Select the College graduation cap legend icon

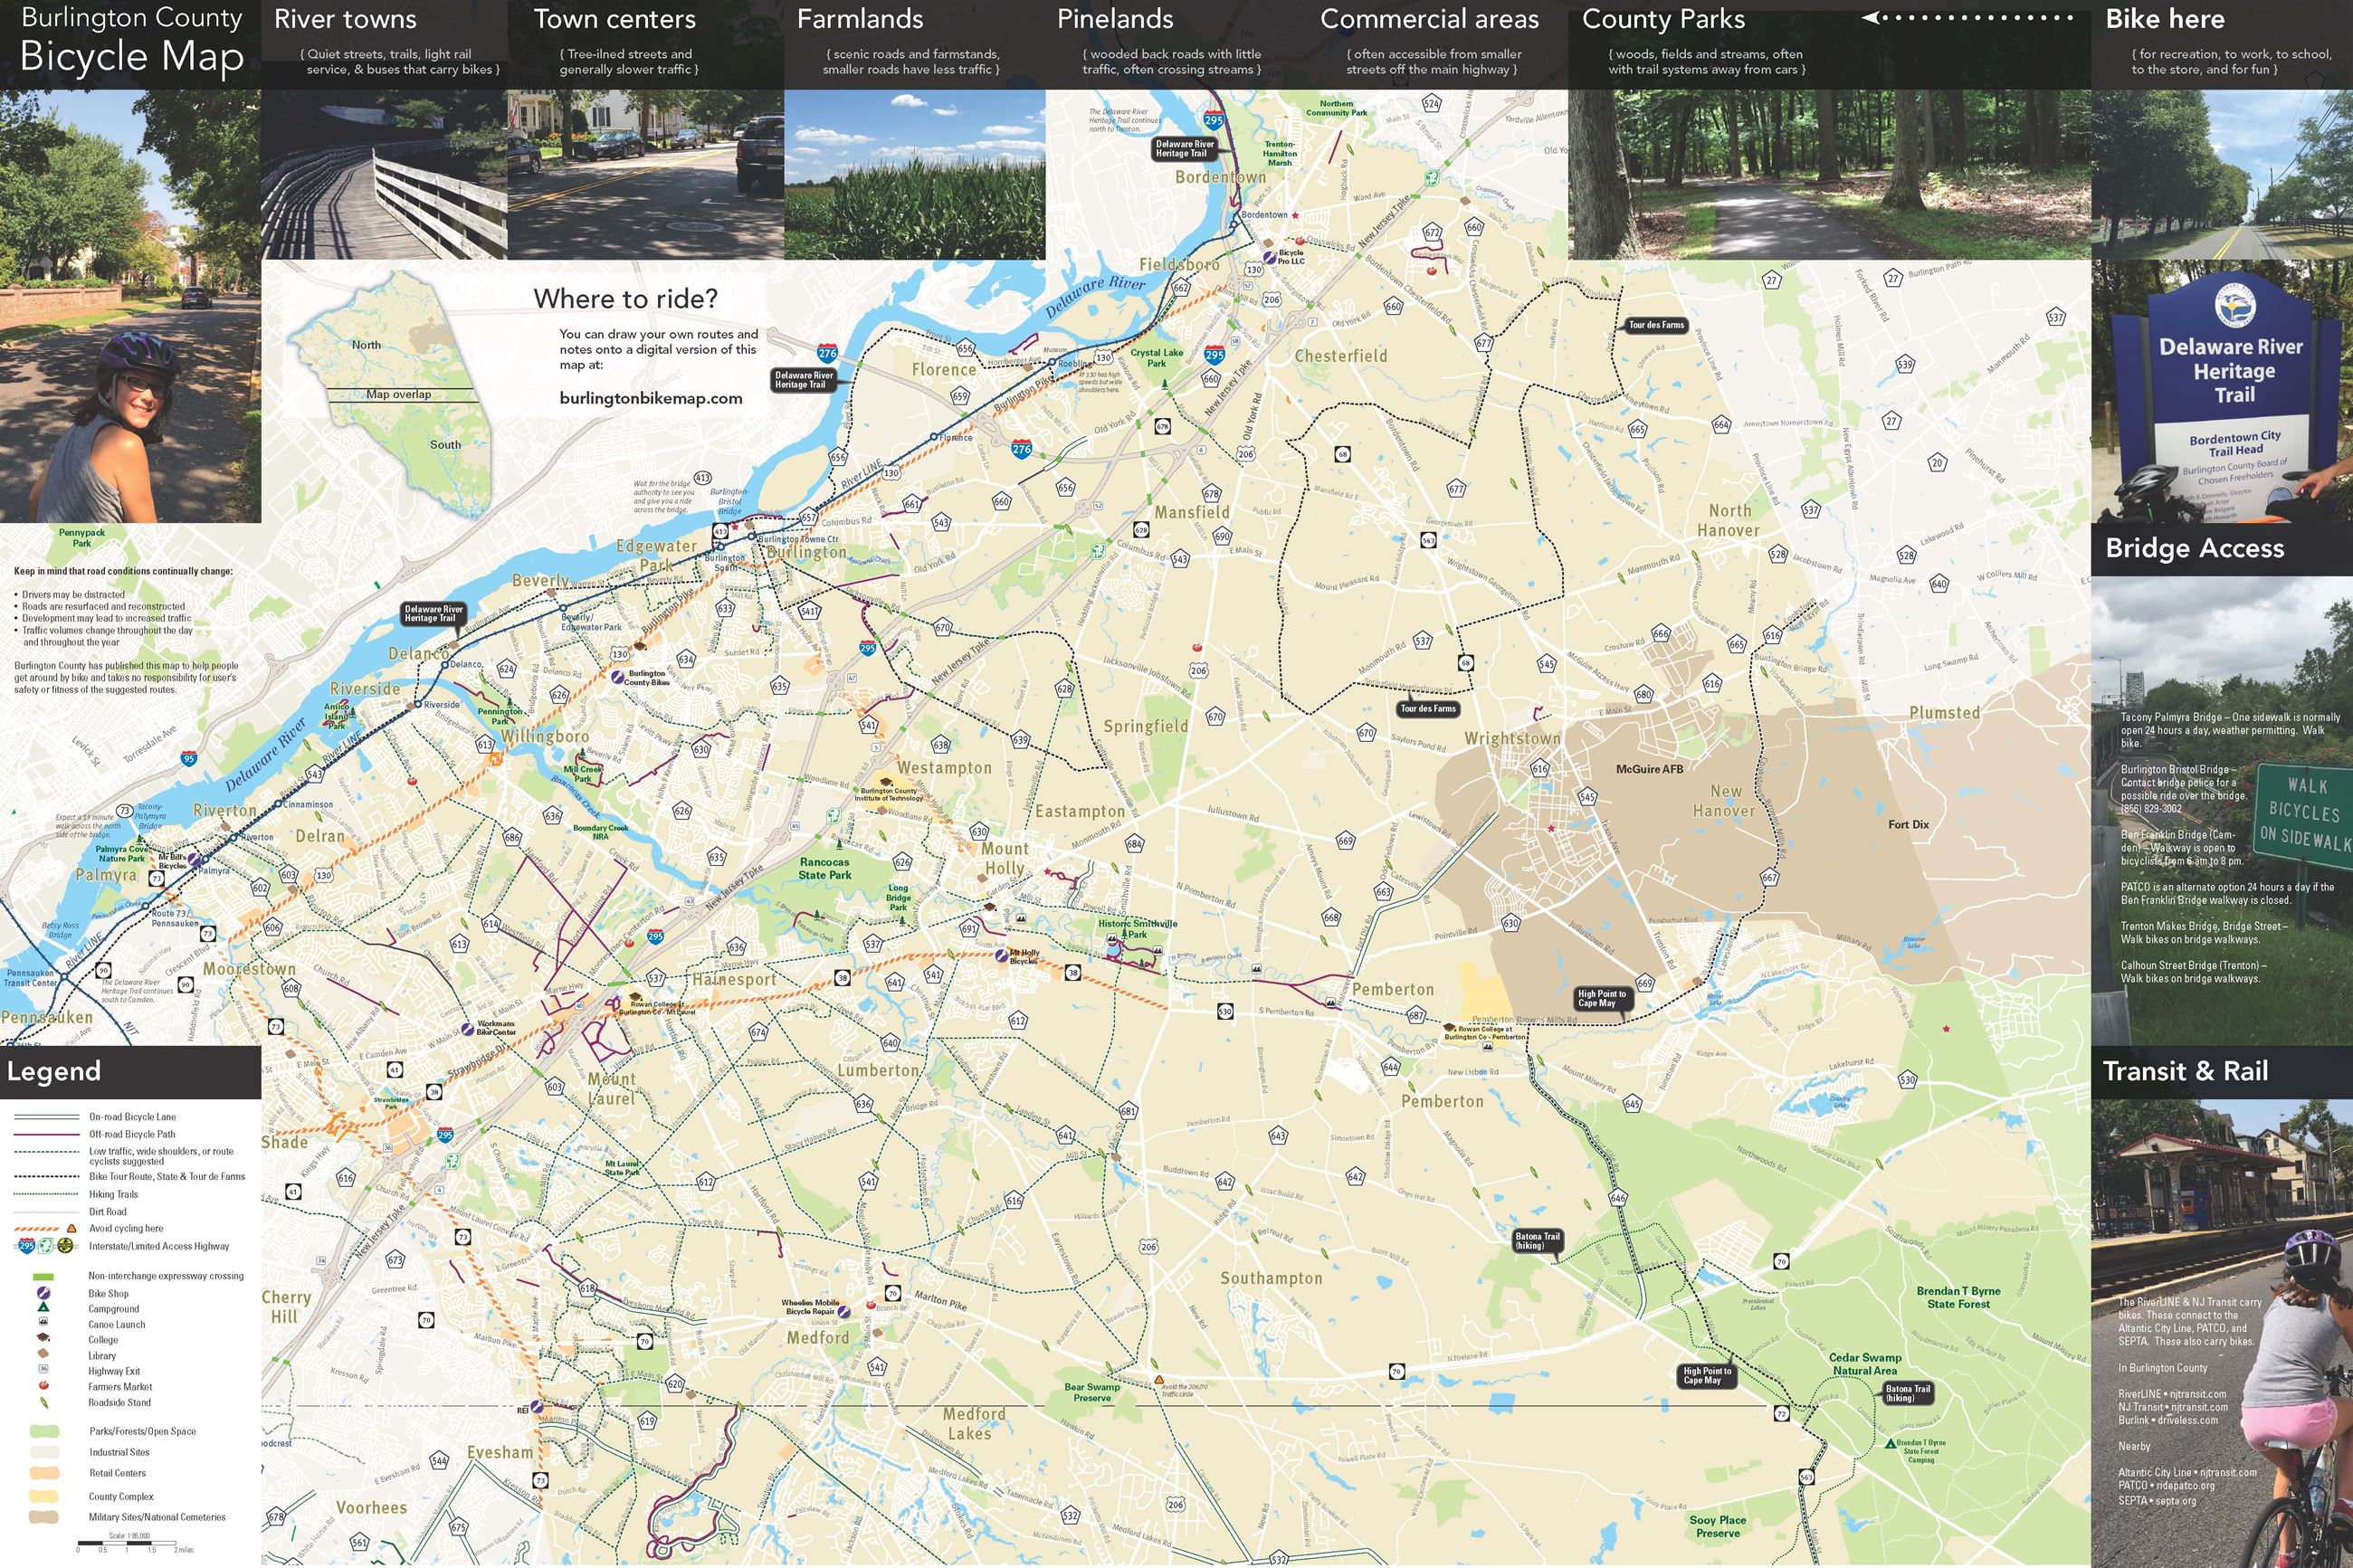click(x=45, y=1339)
